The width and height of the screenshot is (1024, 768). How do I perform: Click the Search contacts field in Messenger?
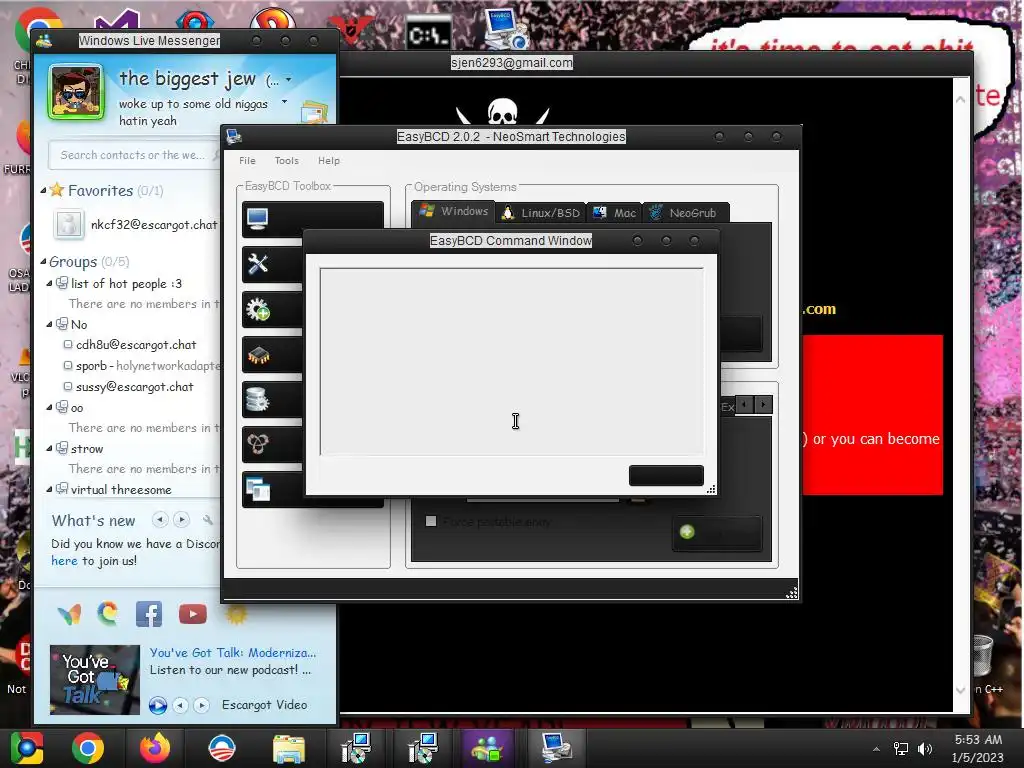coord(134,155)
